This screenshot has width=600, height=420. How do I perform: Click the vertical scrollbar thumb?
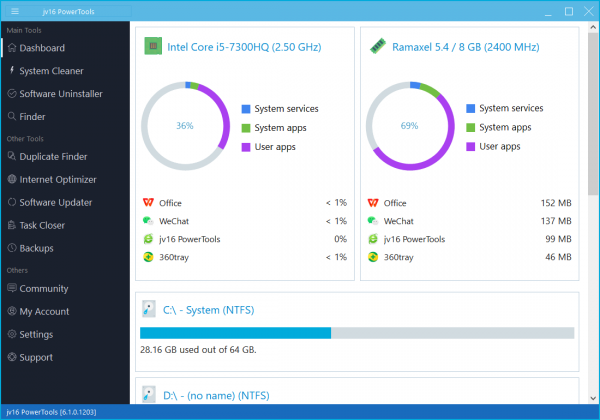click(593, 114)
